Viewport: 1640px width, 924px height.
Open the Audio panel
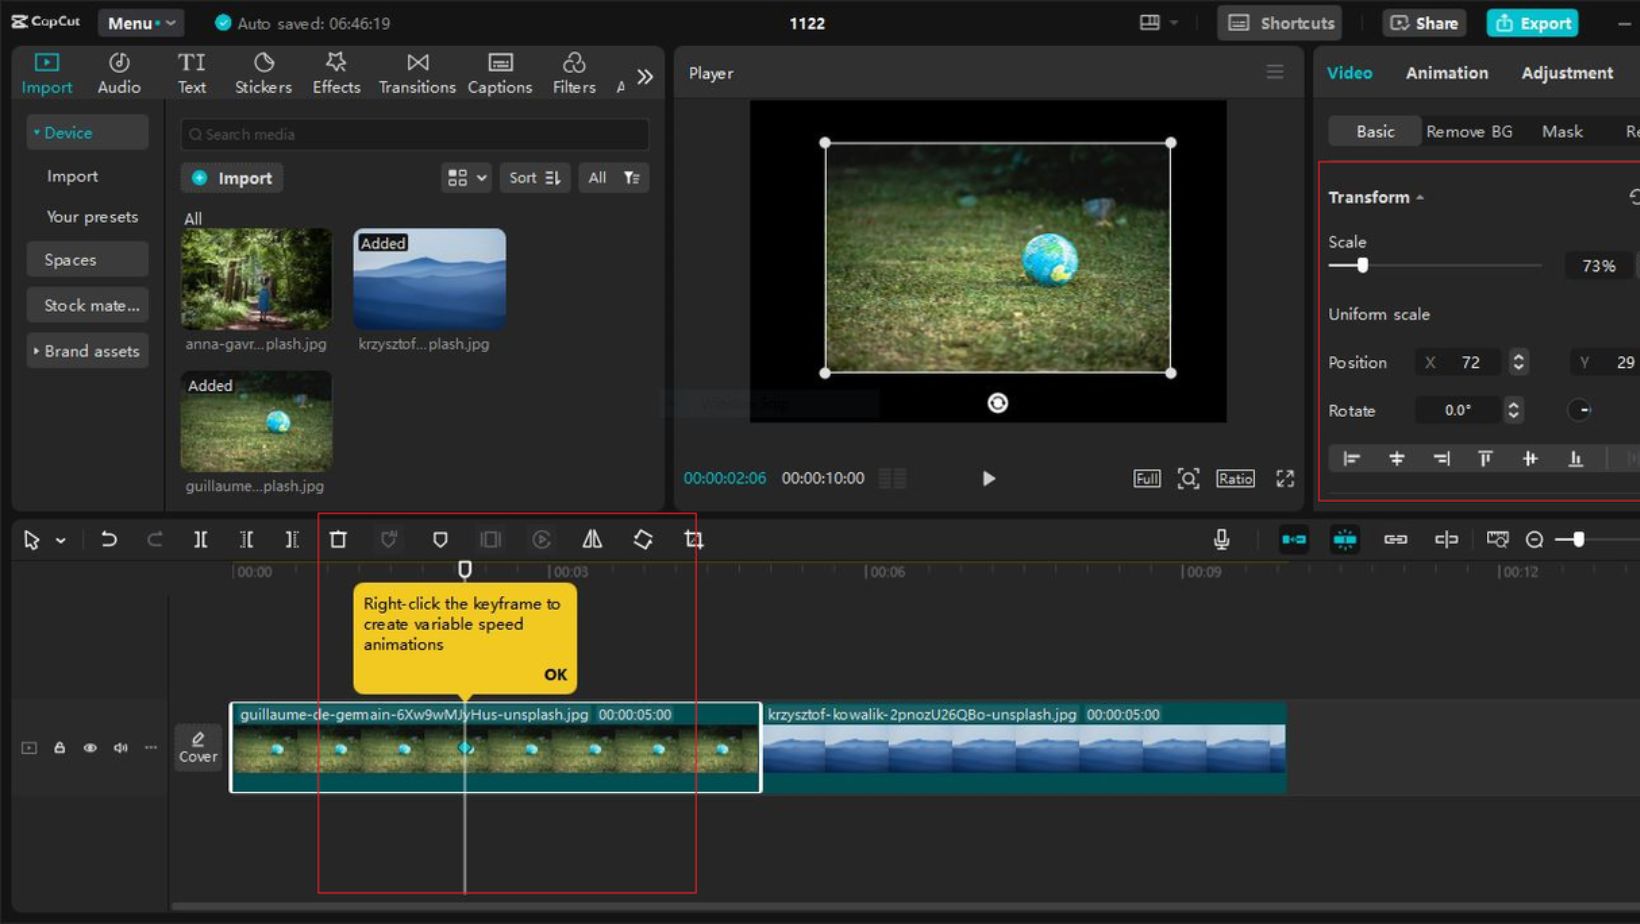pyautogui.click(x=119, y=73)
